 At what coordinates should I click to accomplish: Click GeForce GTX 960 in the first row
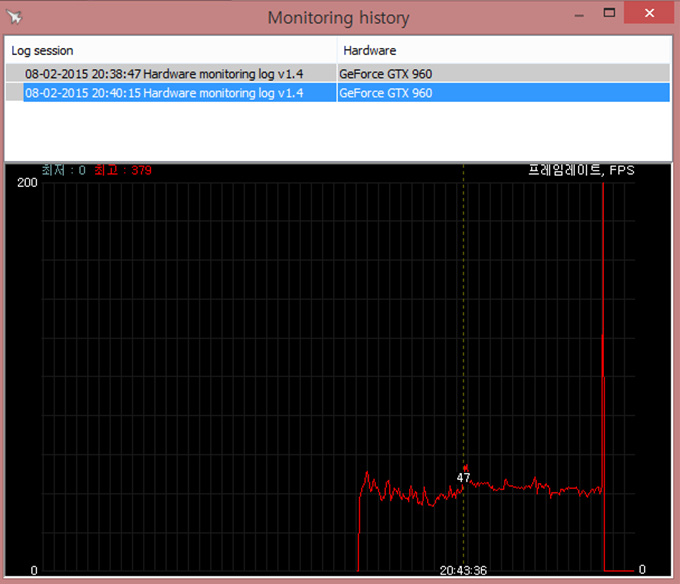pos(386,74)
